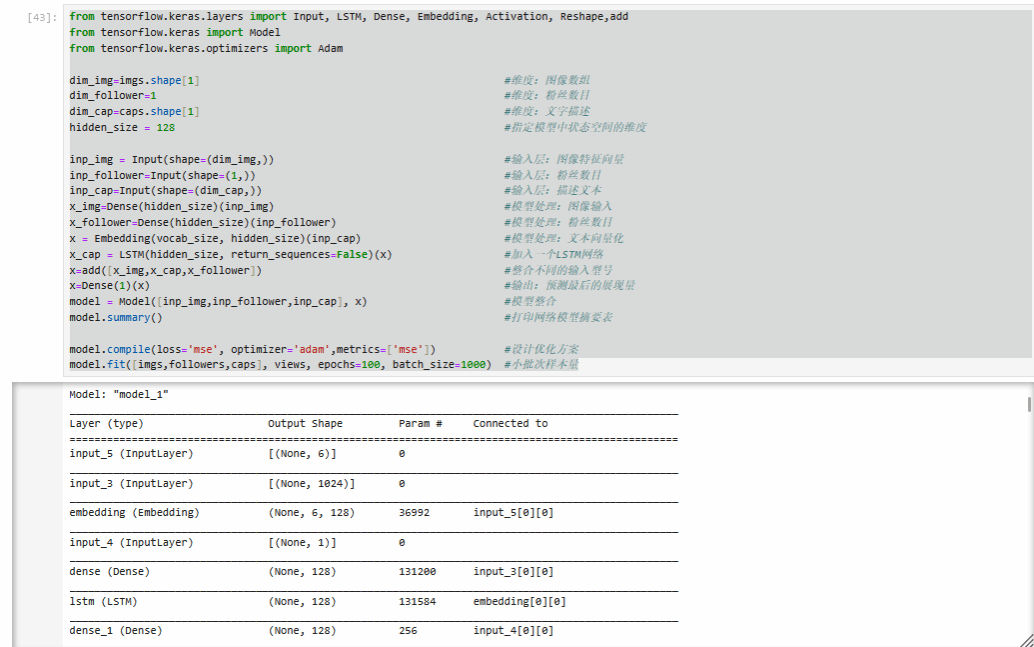Click the '#加入一个LSTM网络' comment
Image resolution: width=1034 pixels, height=647 pixels.
click(x=554, y=255)
